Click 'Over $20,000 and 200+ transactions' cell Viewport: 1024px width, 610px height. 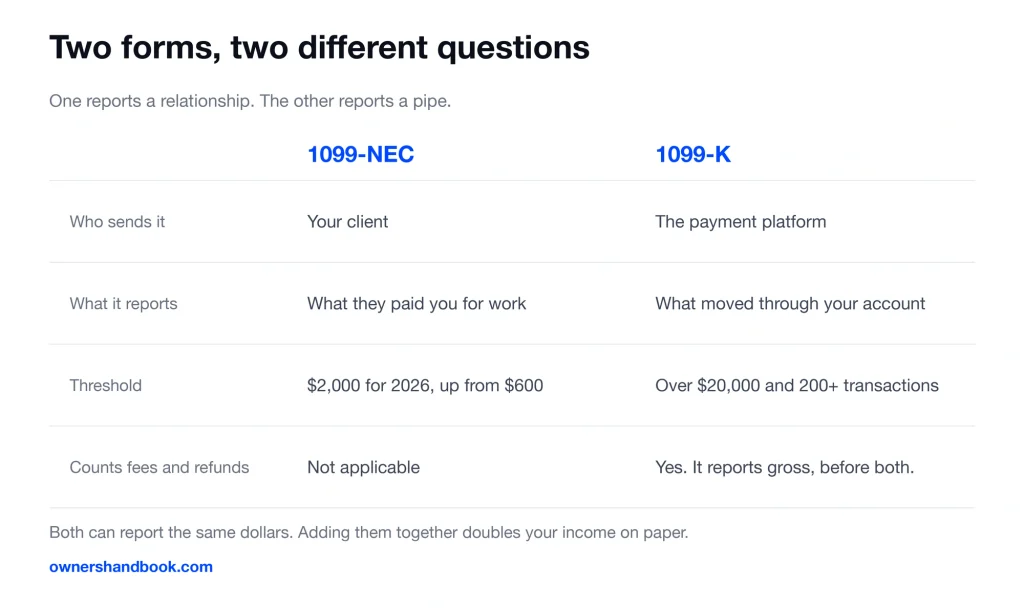tap(797, 385)
